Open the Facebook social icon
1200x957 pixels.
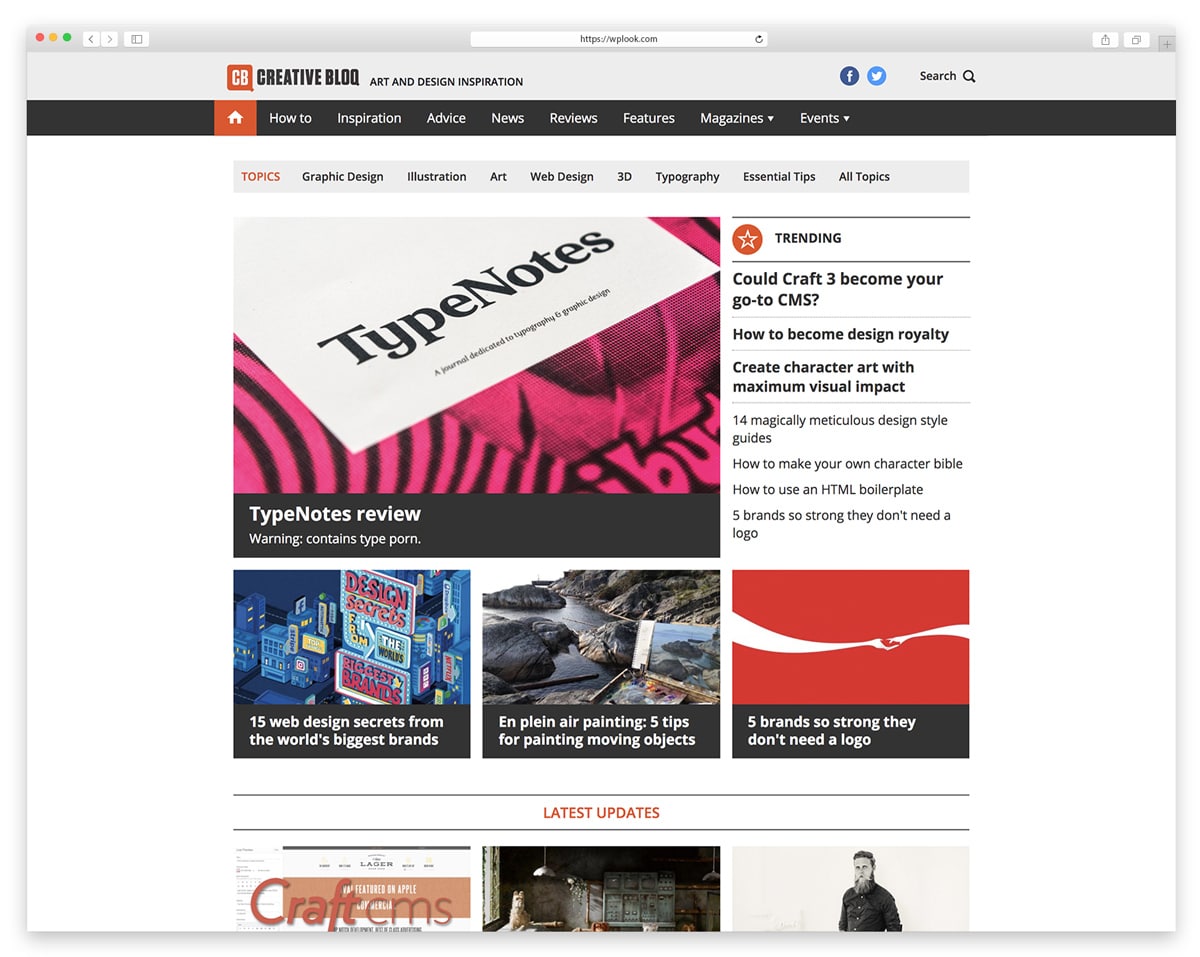tap(849, 76)
